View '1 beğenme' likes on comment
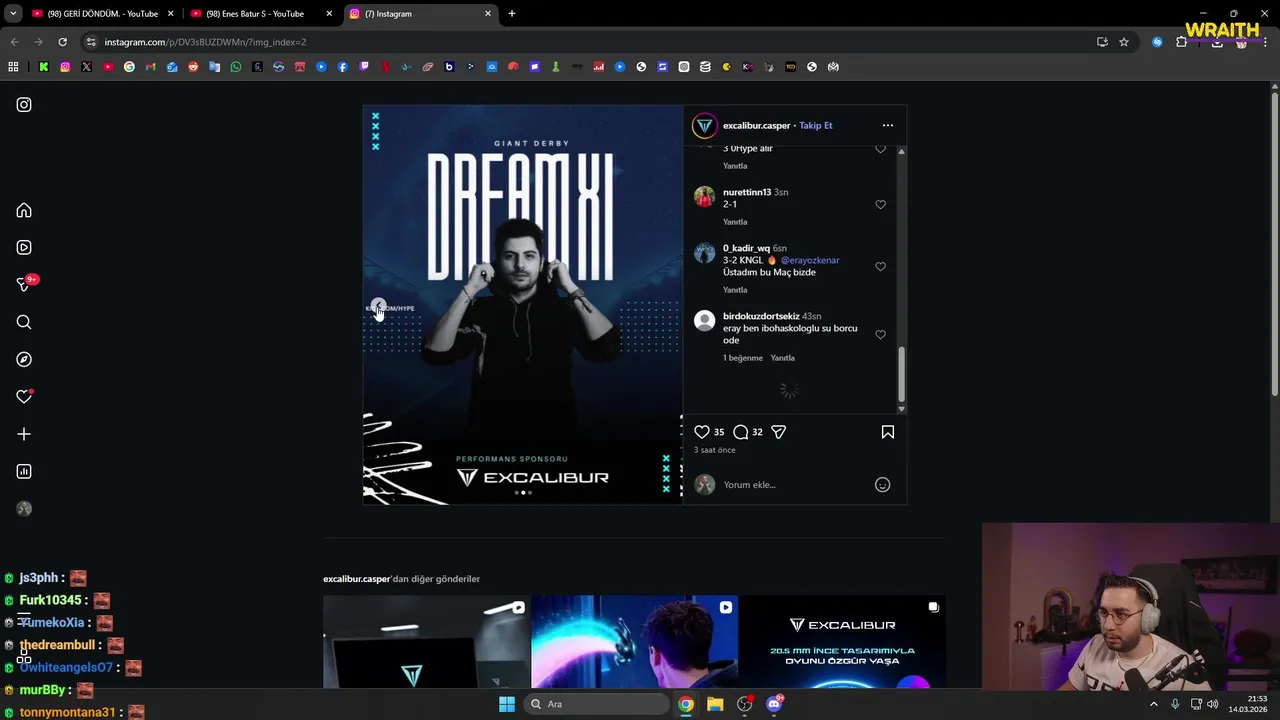This screenshot has width=1280, height=720. point(743,358)
